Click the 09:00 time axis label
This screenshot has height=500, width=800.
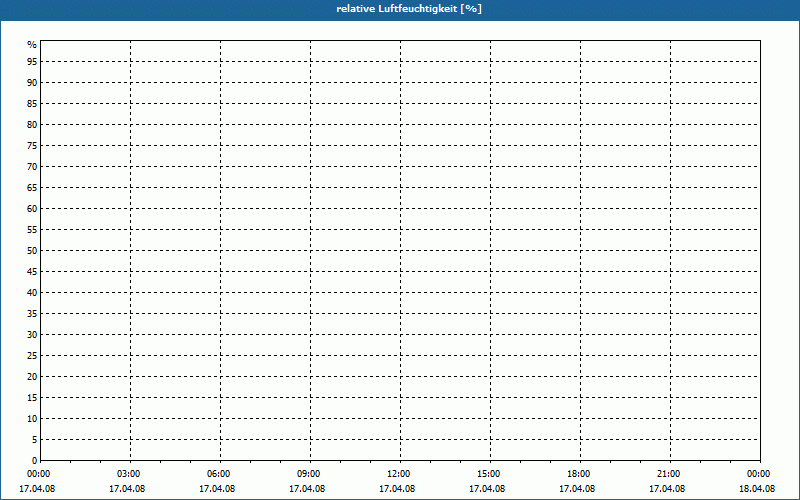(x=308, y=474)
